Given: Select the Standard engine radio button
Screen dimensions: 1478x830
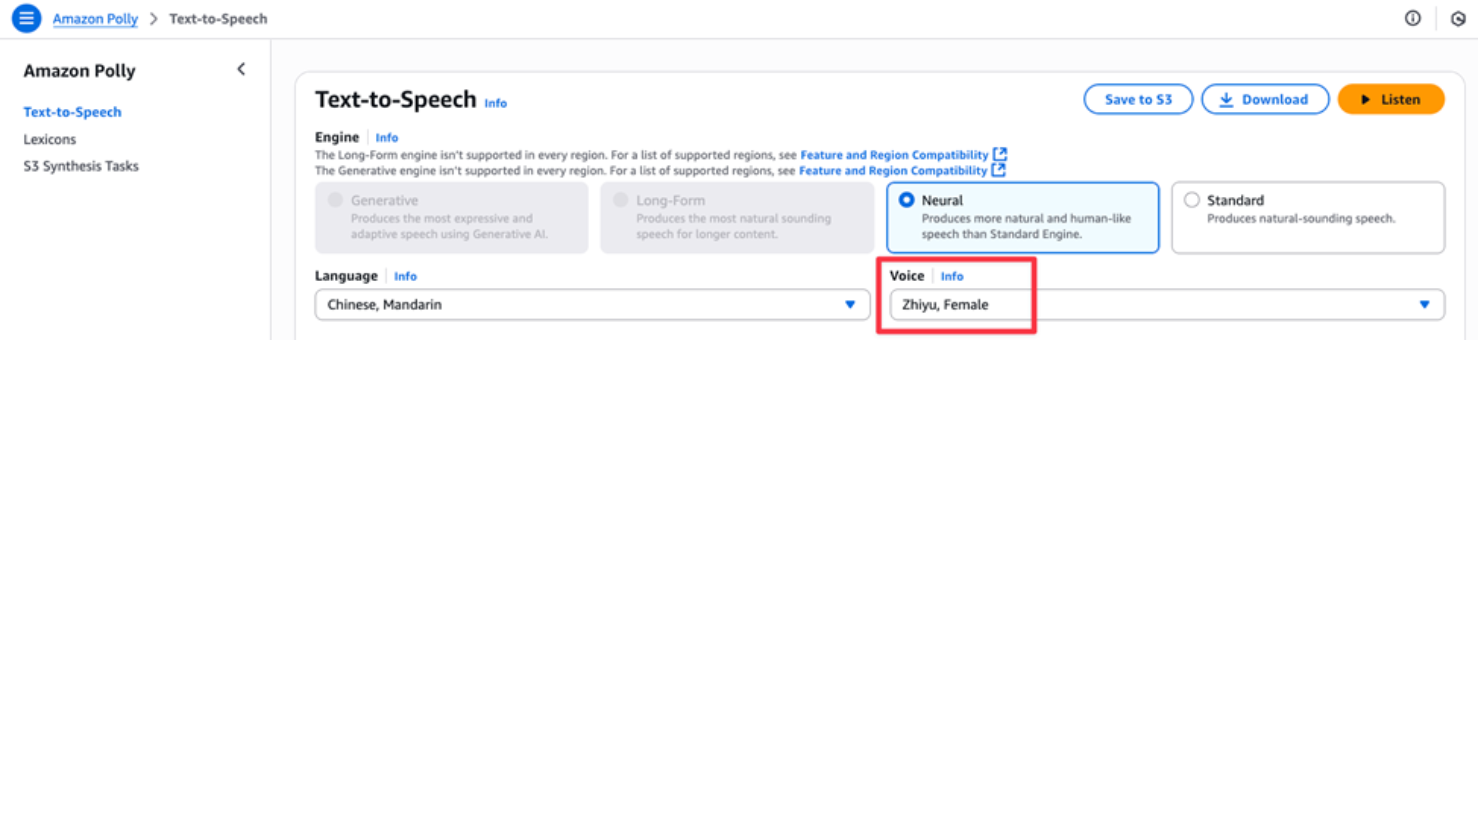Looking at the screenshot, I should pos(1192,200).
